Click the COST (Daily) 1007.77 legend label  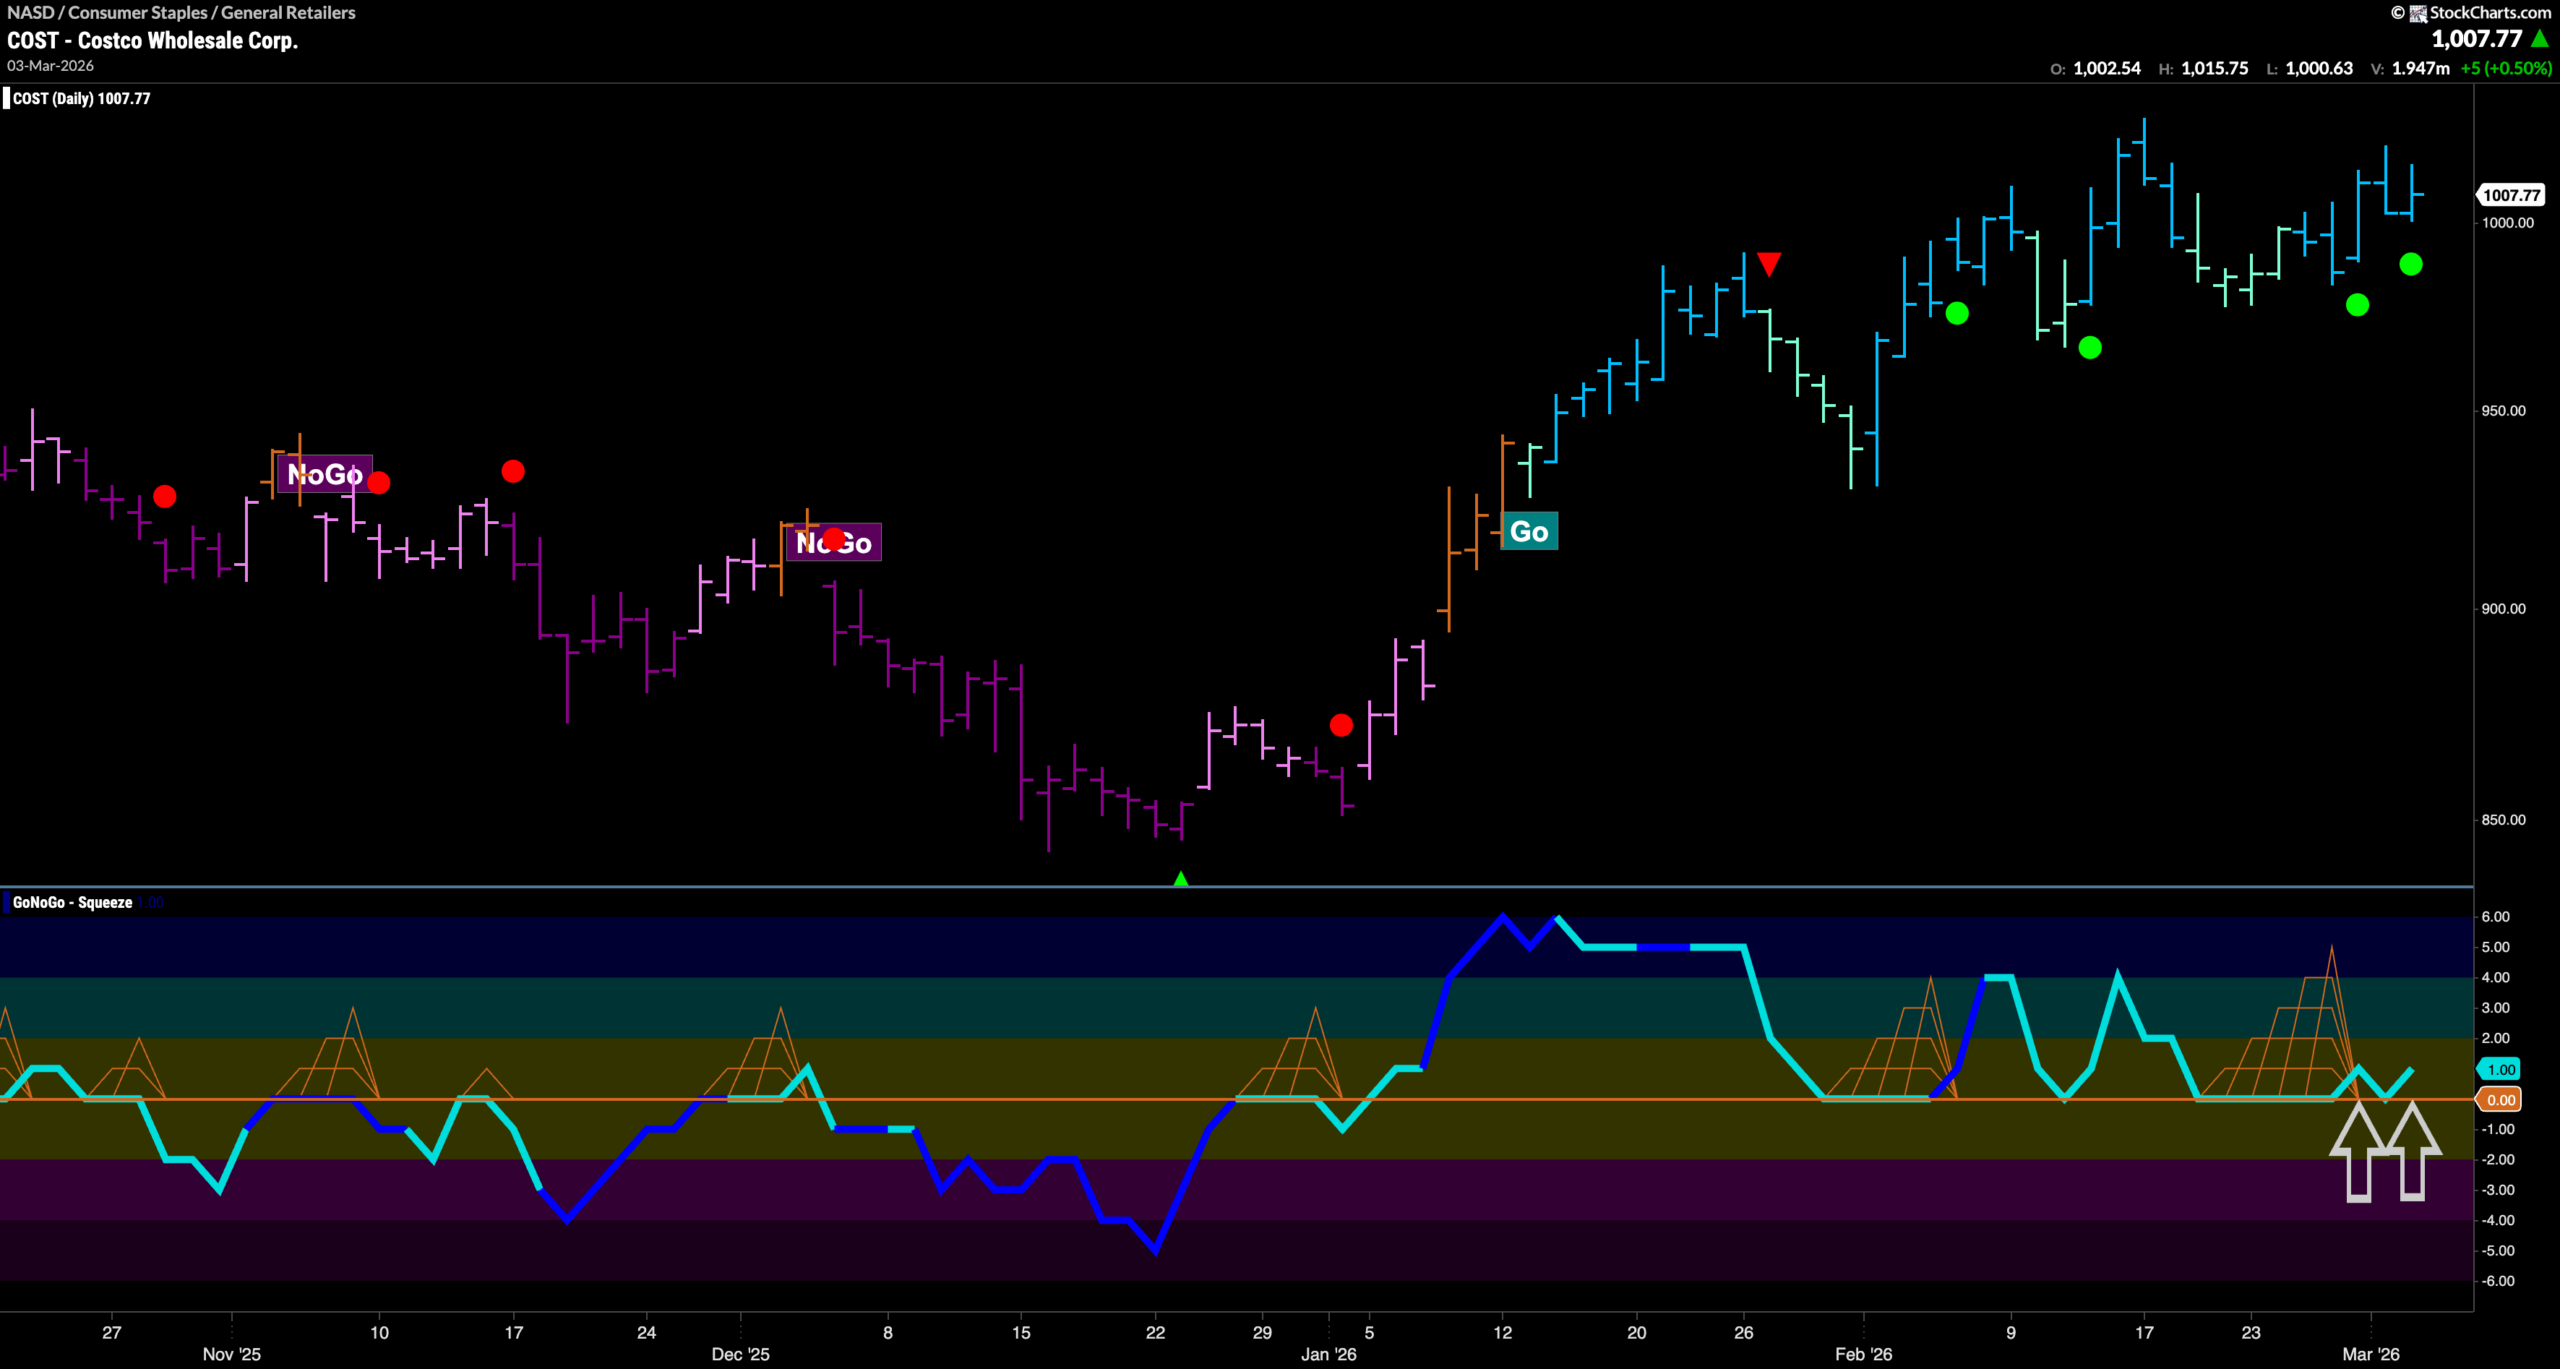[x=81, y=98]
